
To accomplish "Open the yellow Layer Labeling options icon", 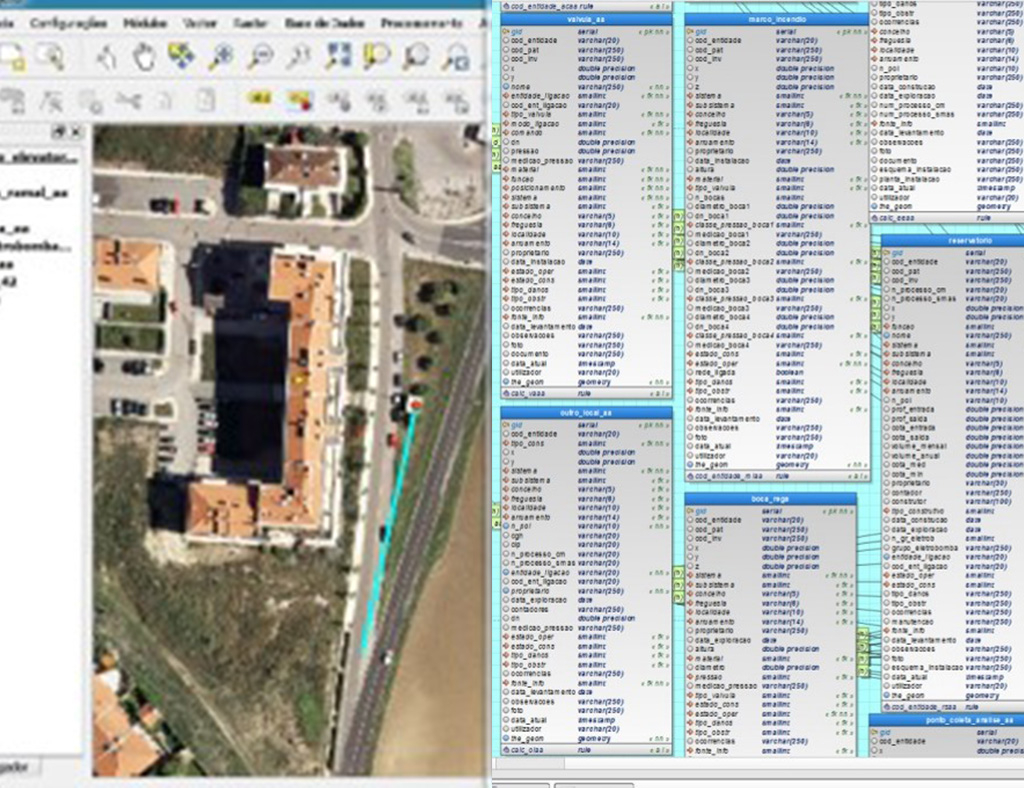I will [x=259, y=99].
